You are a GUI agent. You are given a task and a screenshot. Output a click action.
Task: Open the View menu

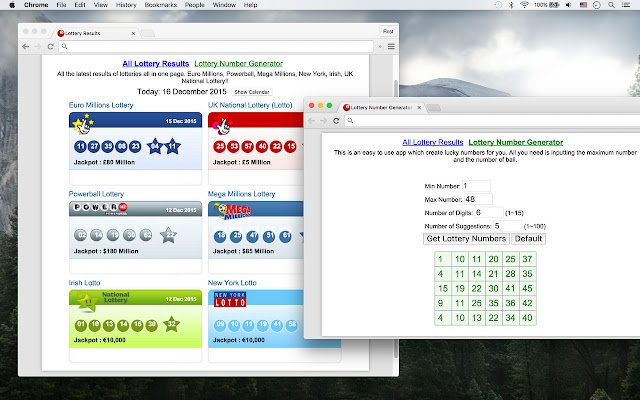coord(101,5)
